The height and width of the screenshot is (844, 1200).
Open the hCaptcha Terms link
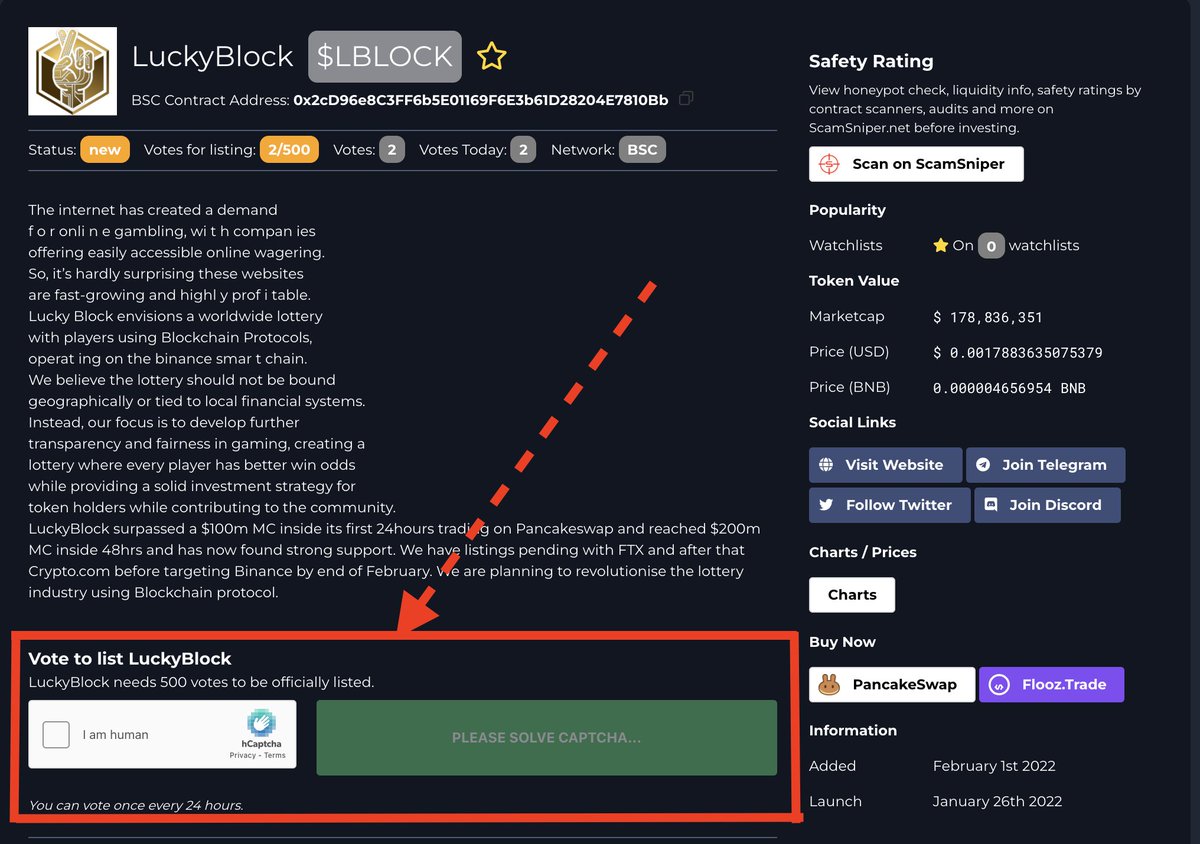point(275,756)
